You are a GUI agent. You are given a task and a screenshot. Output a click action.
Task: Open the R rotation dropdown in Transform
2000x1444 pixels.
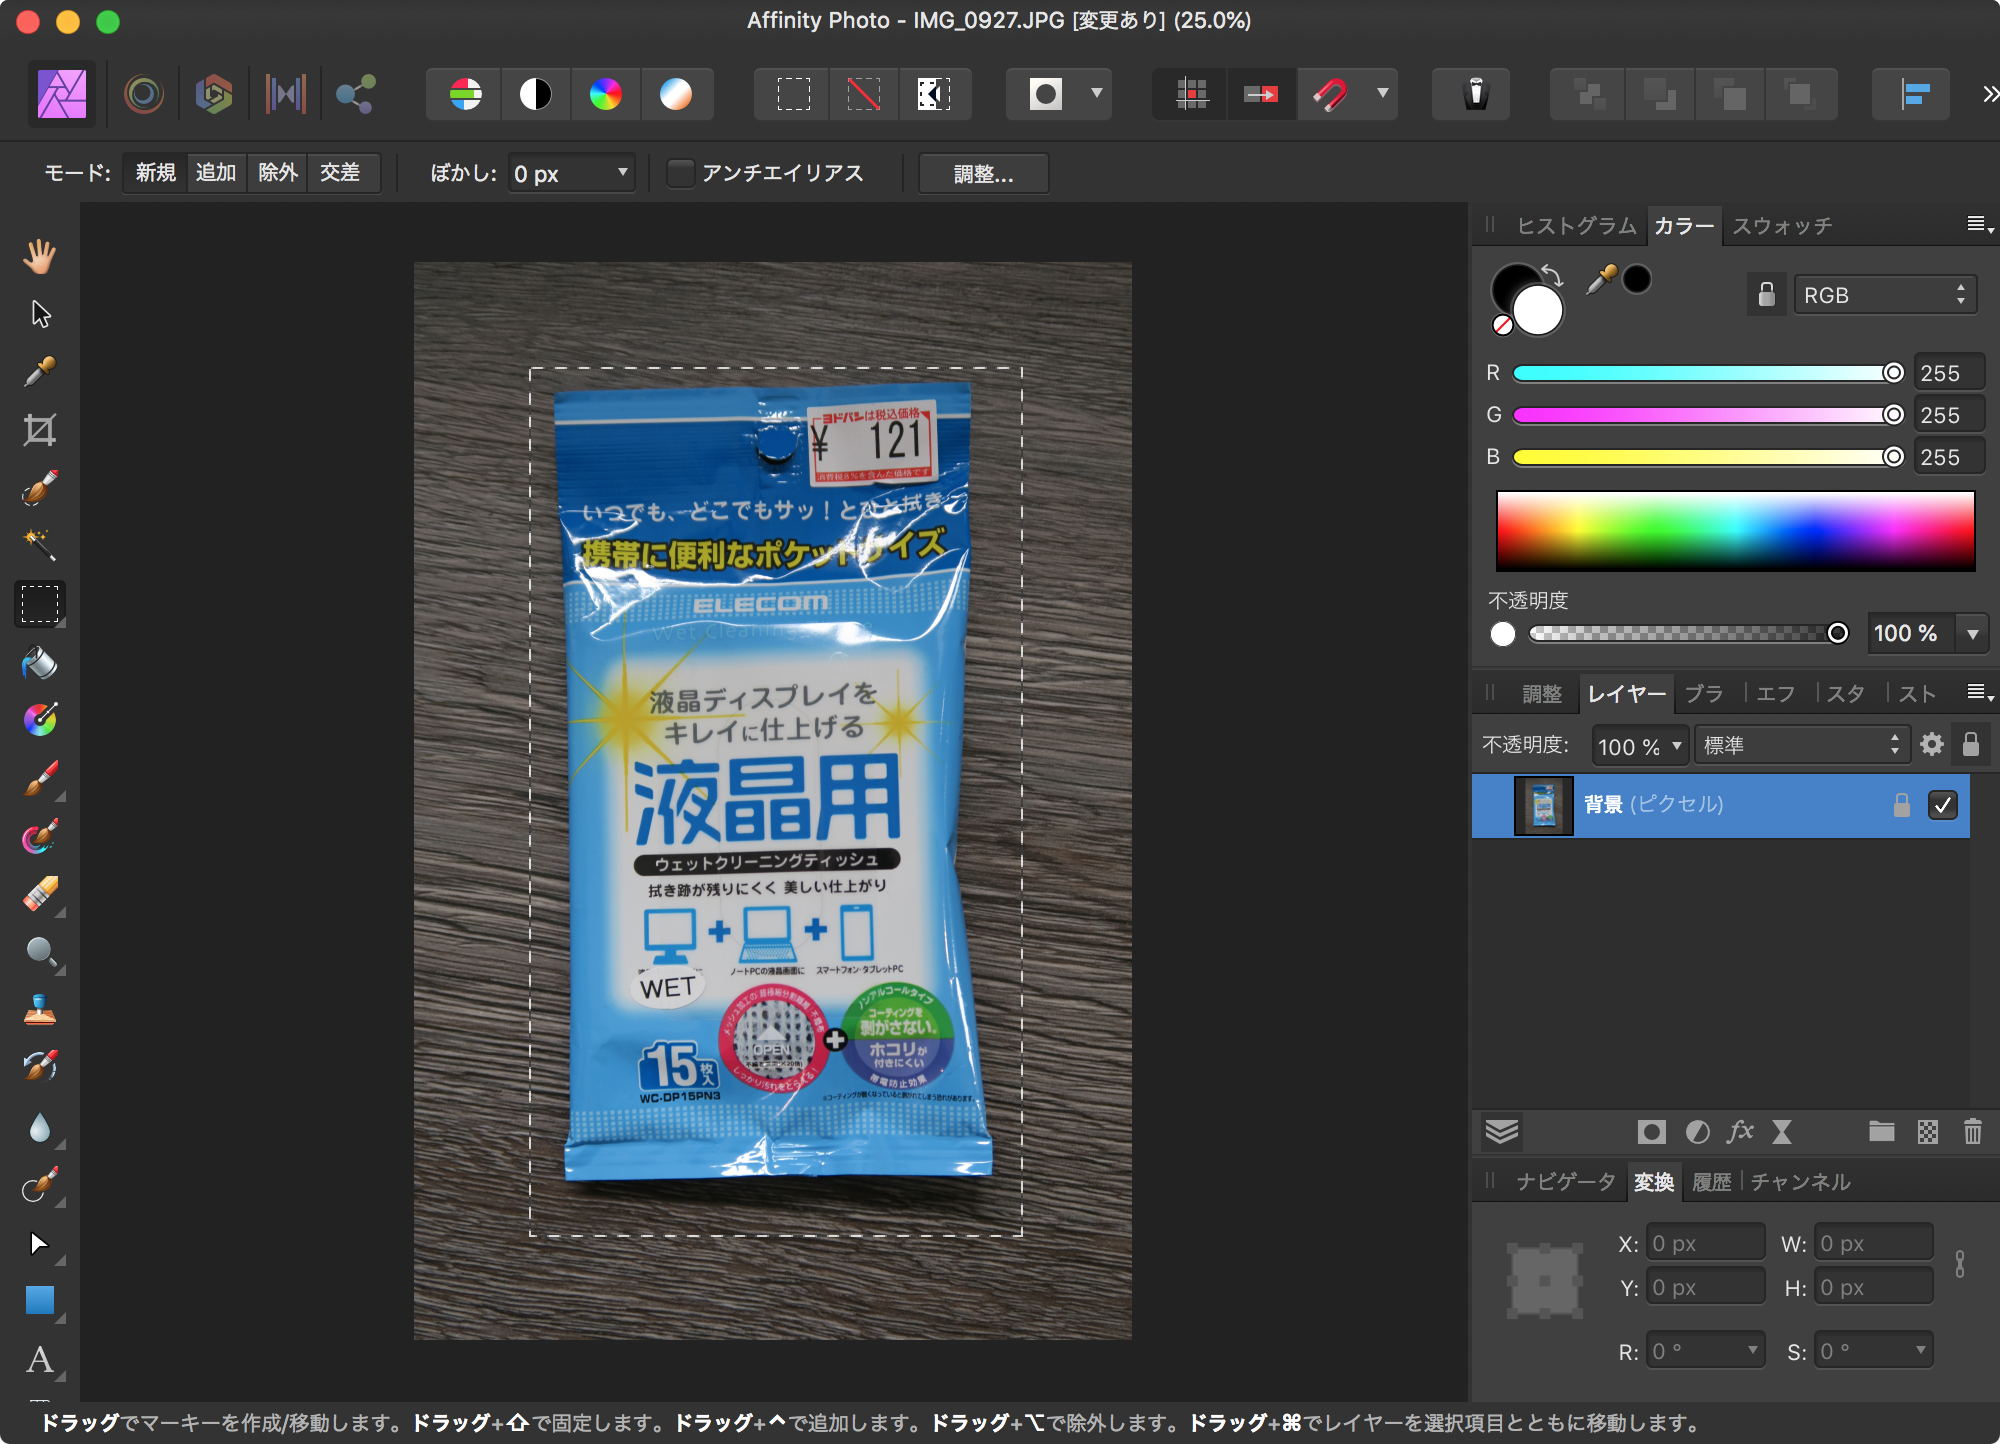1752,1350
